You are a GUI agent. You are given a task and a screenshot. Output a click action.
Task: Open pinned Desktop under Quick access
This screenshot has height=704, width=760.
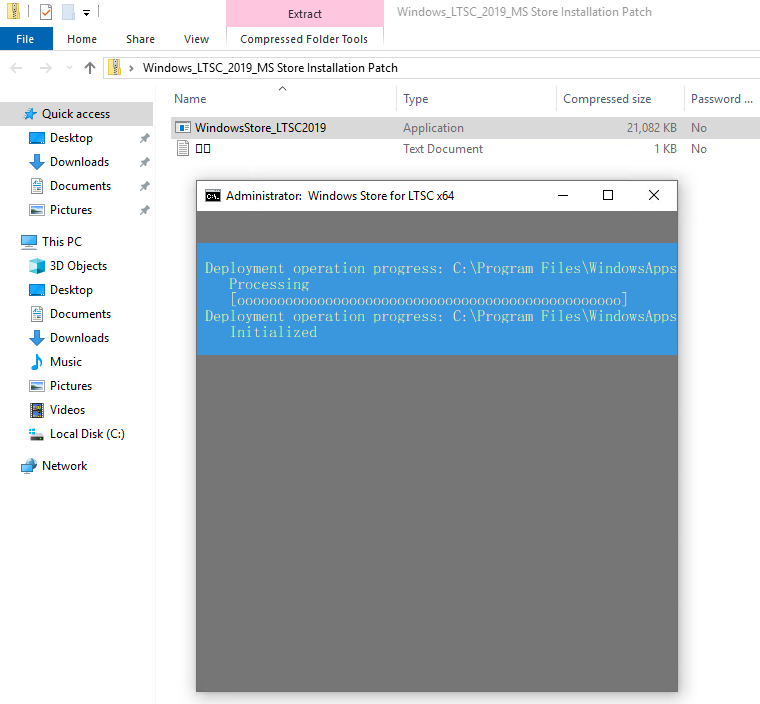click(71, 138)
